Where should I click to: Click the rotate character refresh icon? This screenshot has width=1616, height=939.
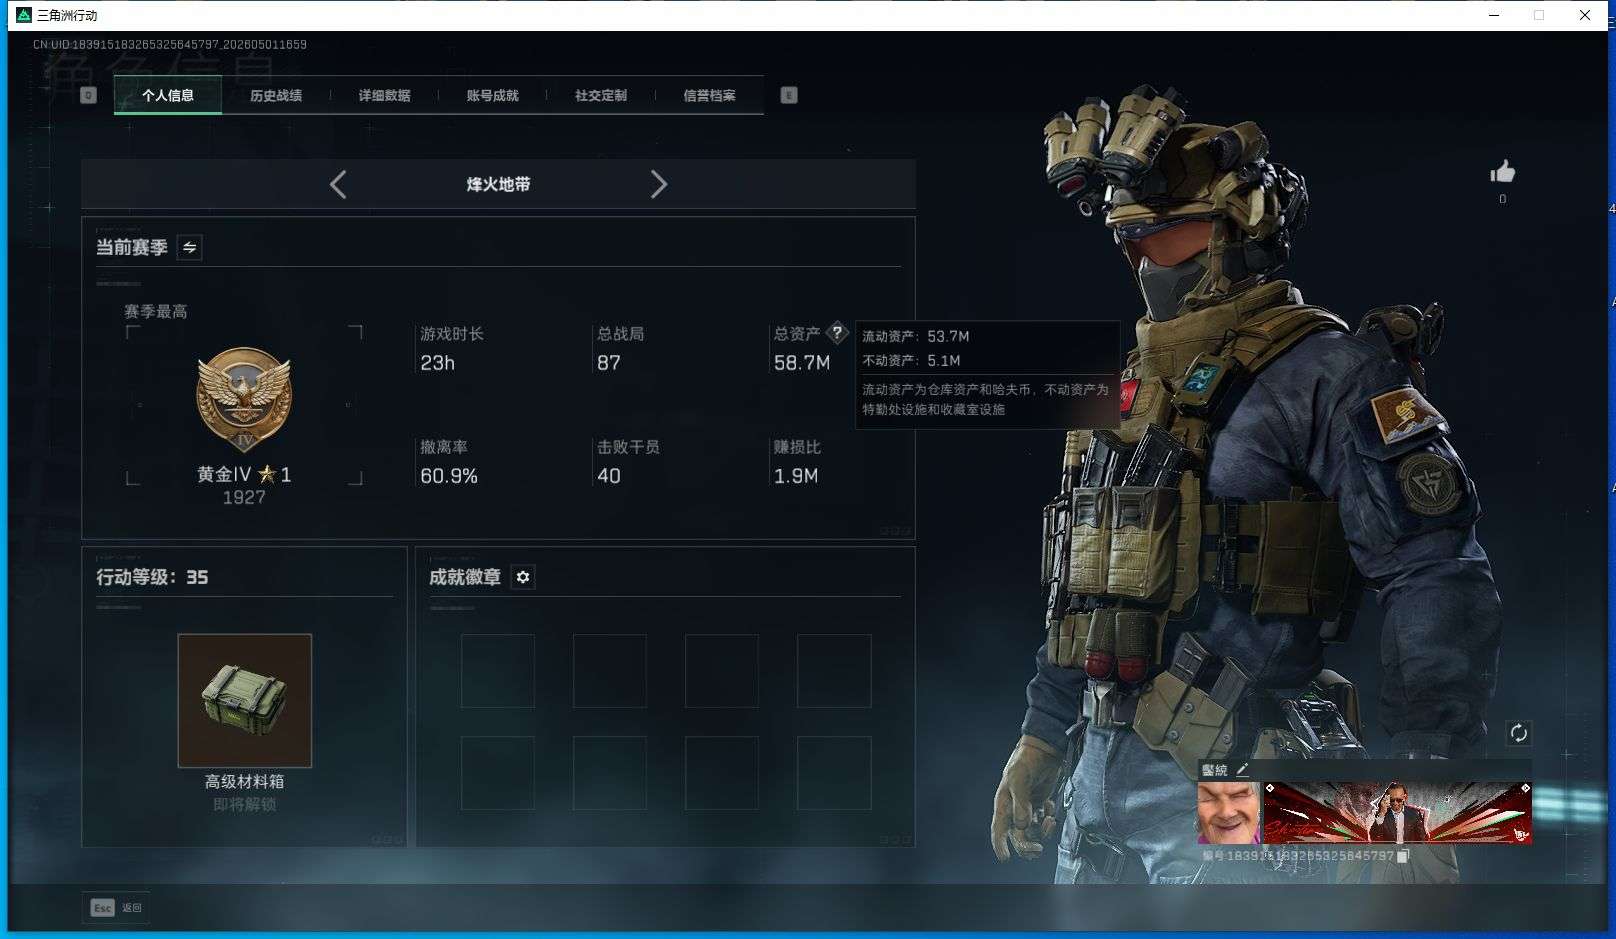point(1518,733)
